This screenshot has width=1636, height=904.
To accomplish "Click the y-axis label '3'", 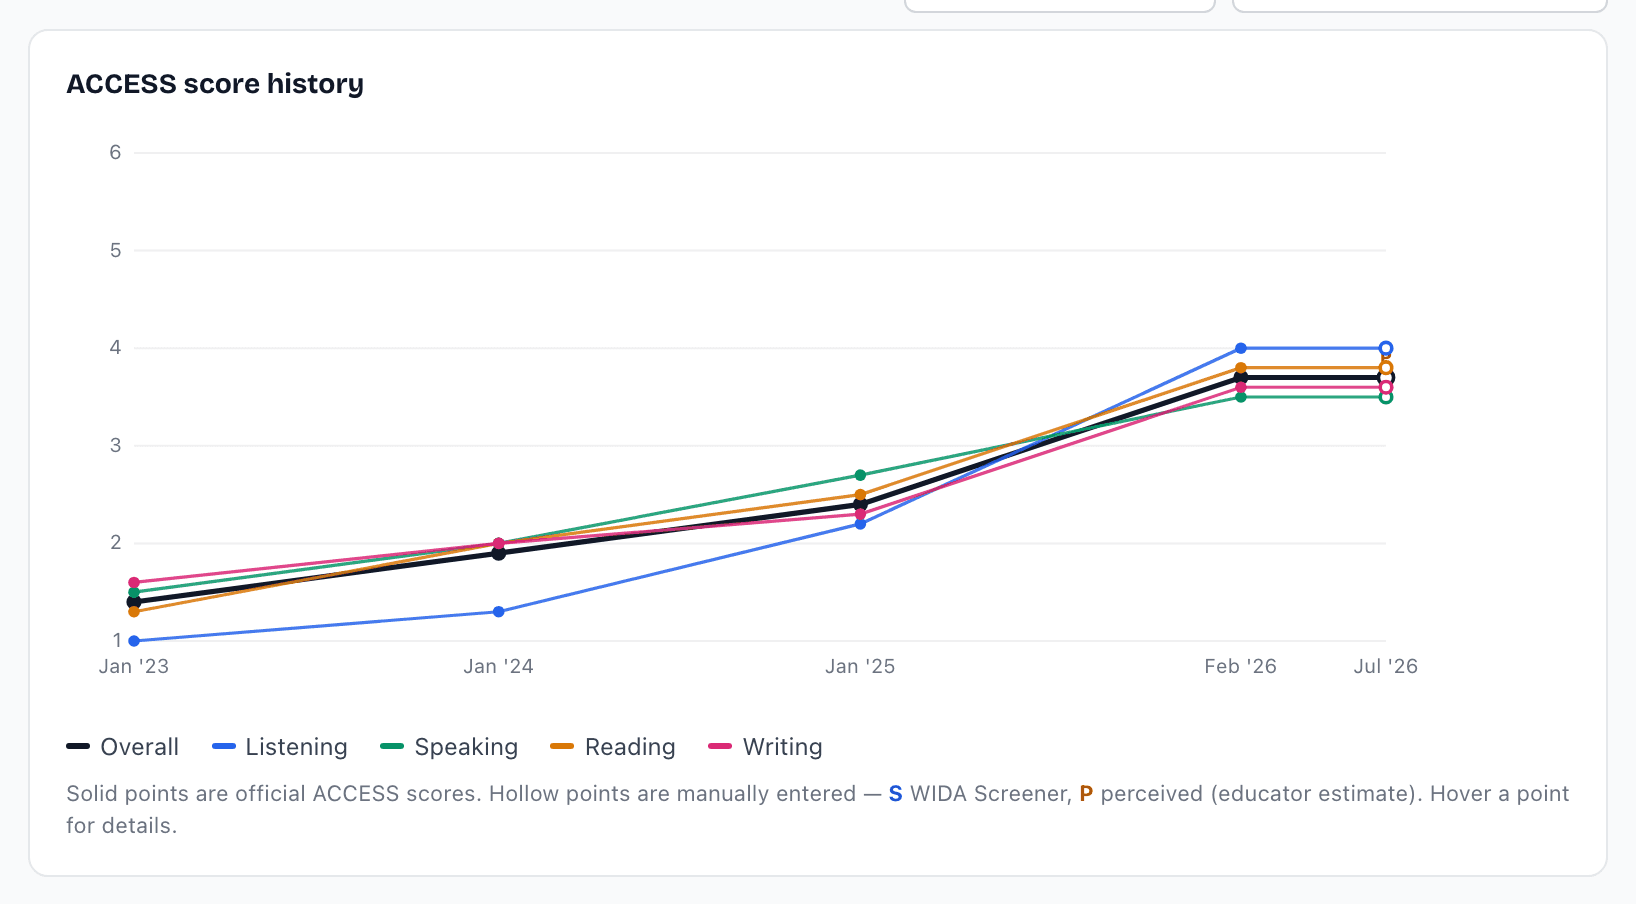I will pyautogui.click(x=116, y=446).
